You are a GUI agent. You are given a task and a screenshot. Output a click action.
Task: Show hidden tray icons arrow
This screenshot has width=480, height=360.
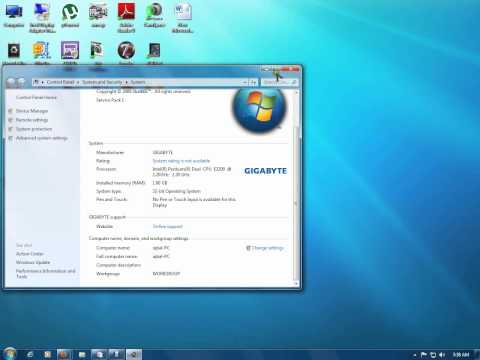415,355
